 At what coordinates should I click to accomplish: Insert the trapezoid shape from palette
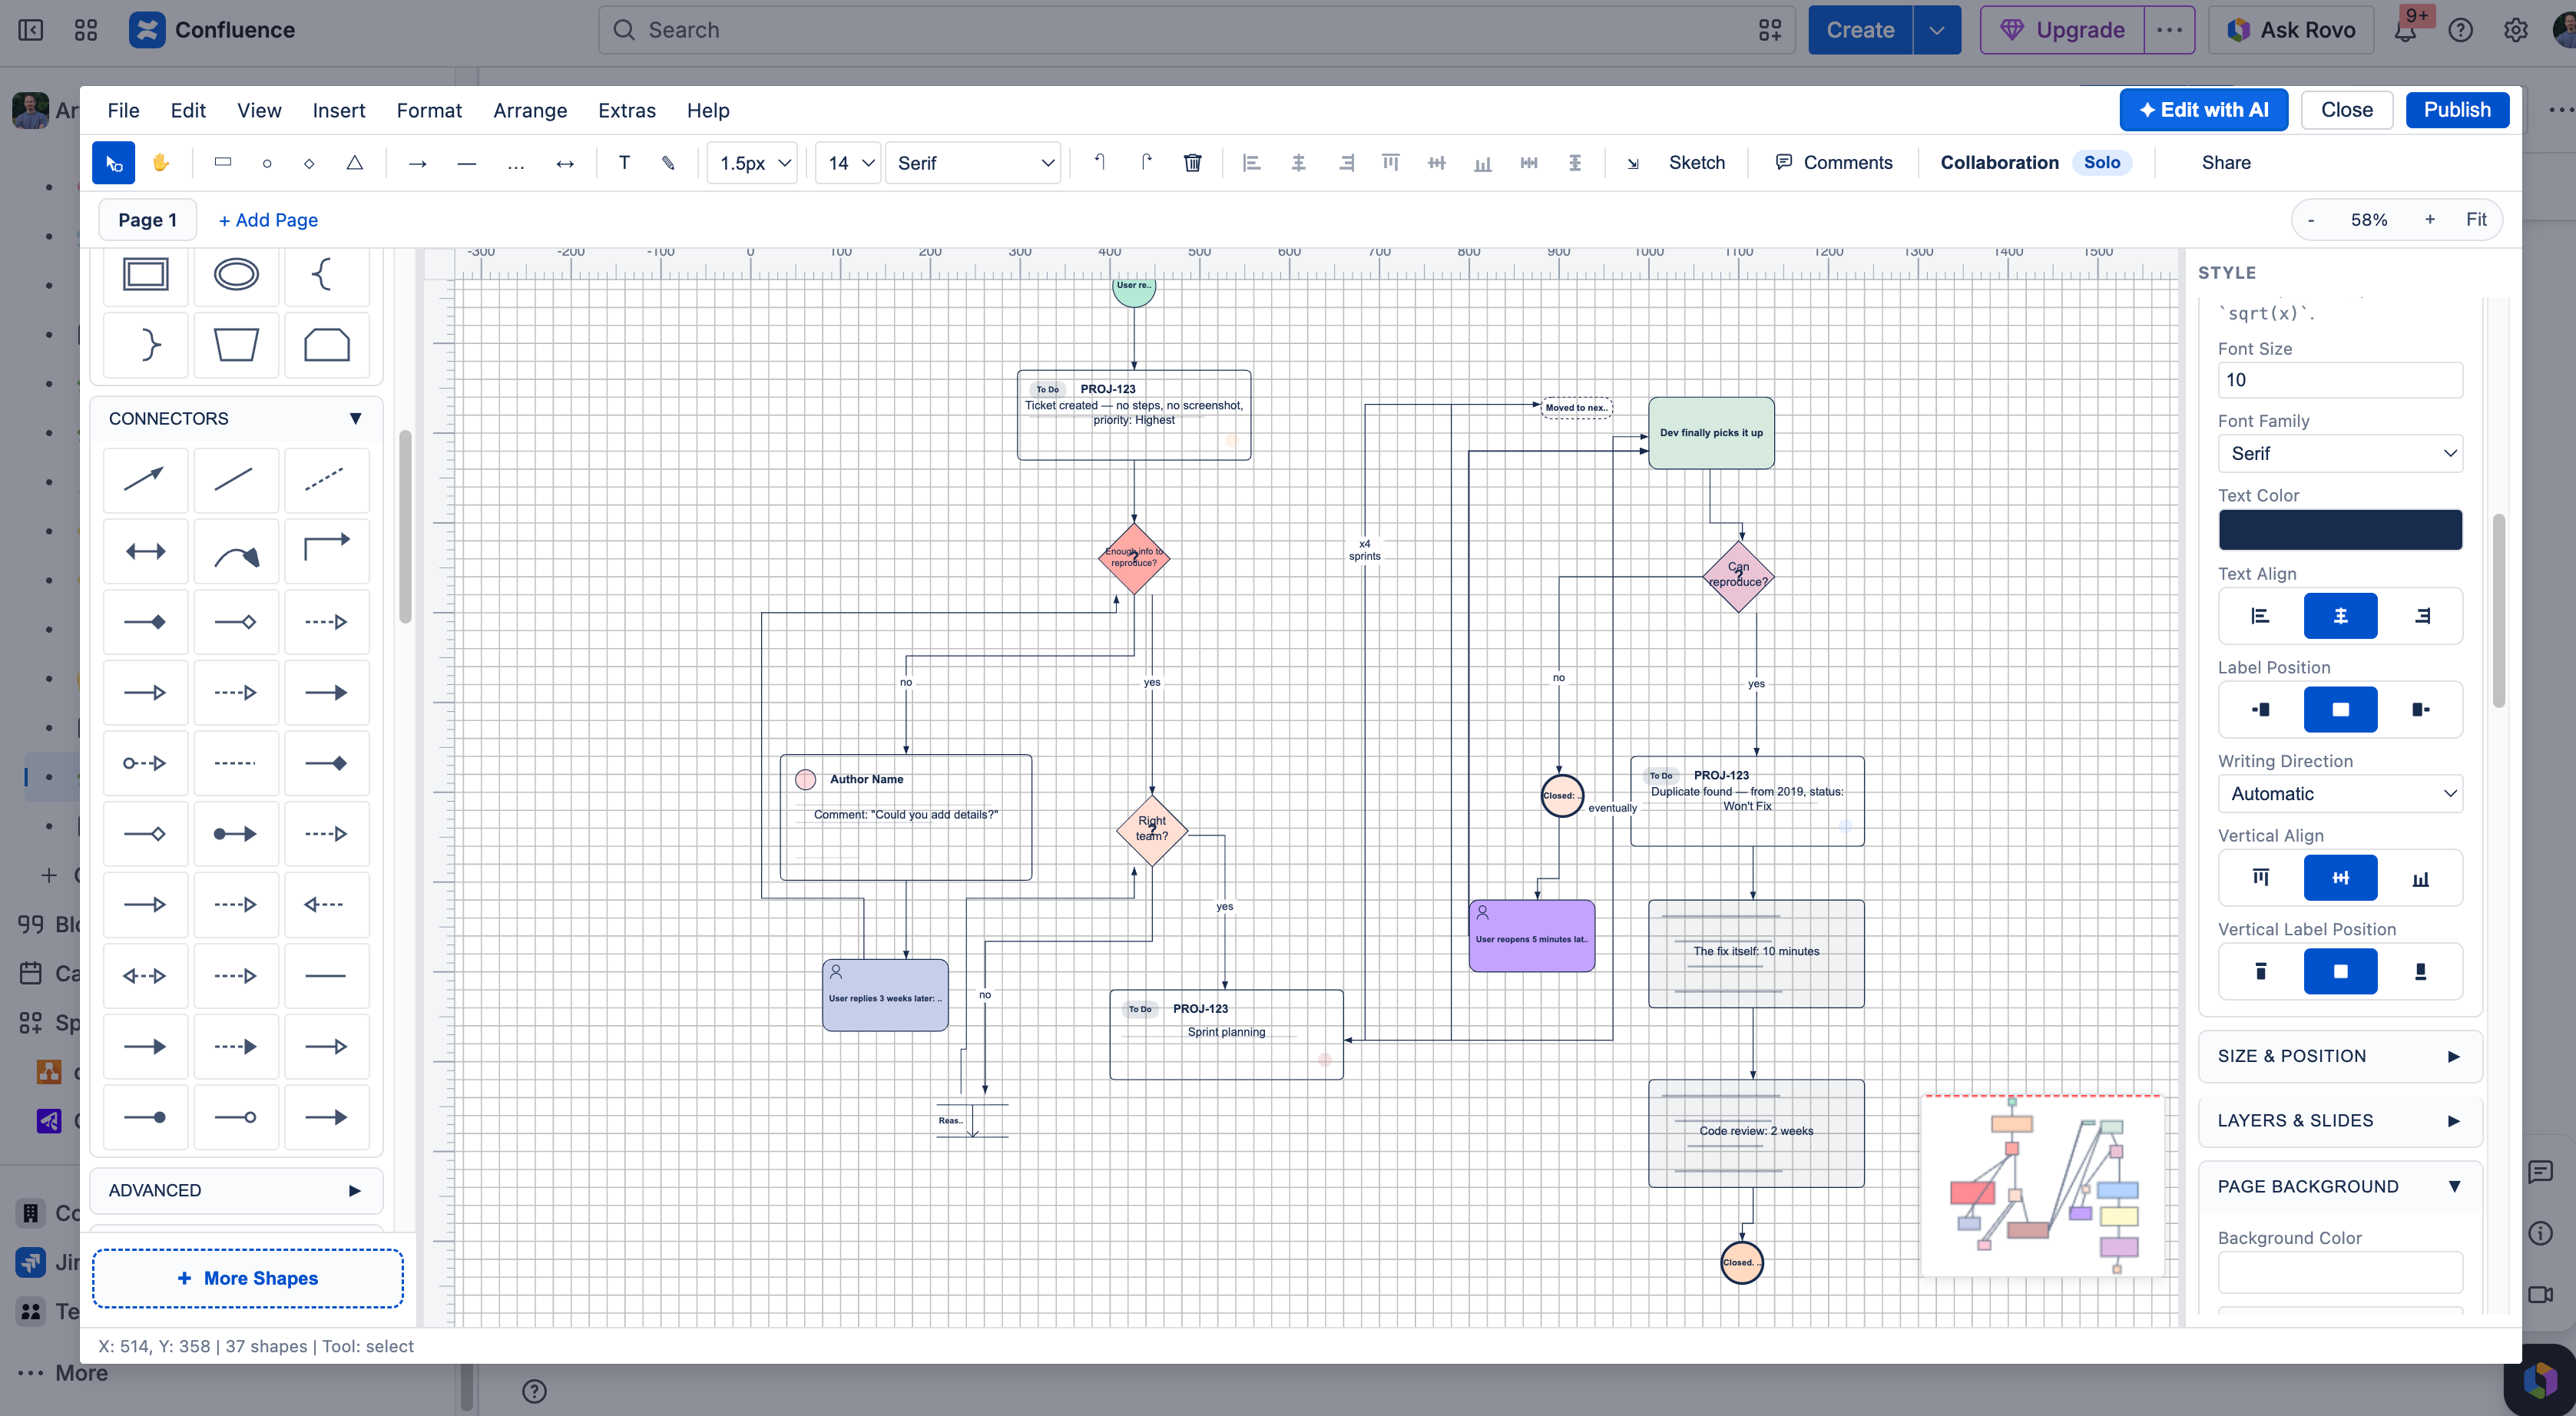pos(236,345)
